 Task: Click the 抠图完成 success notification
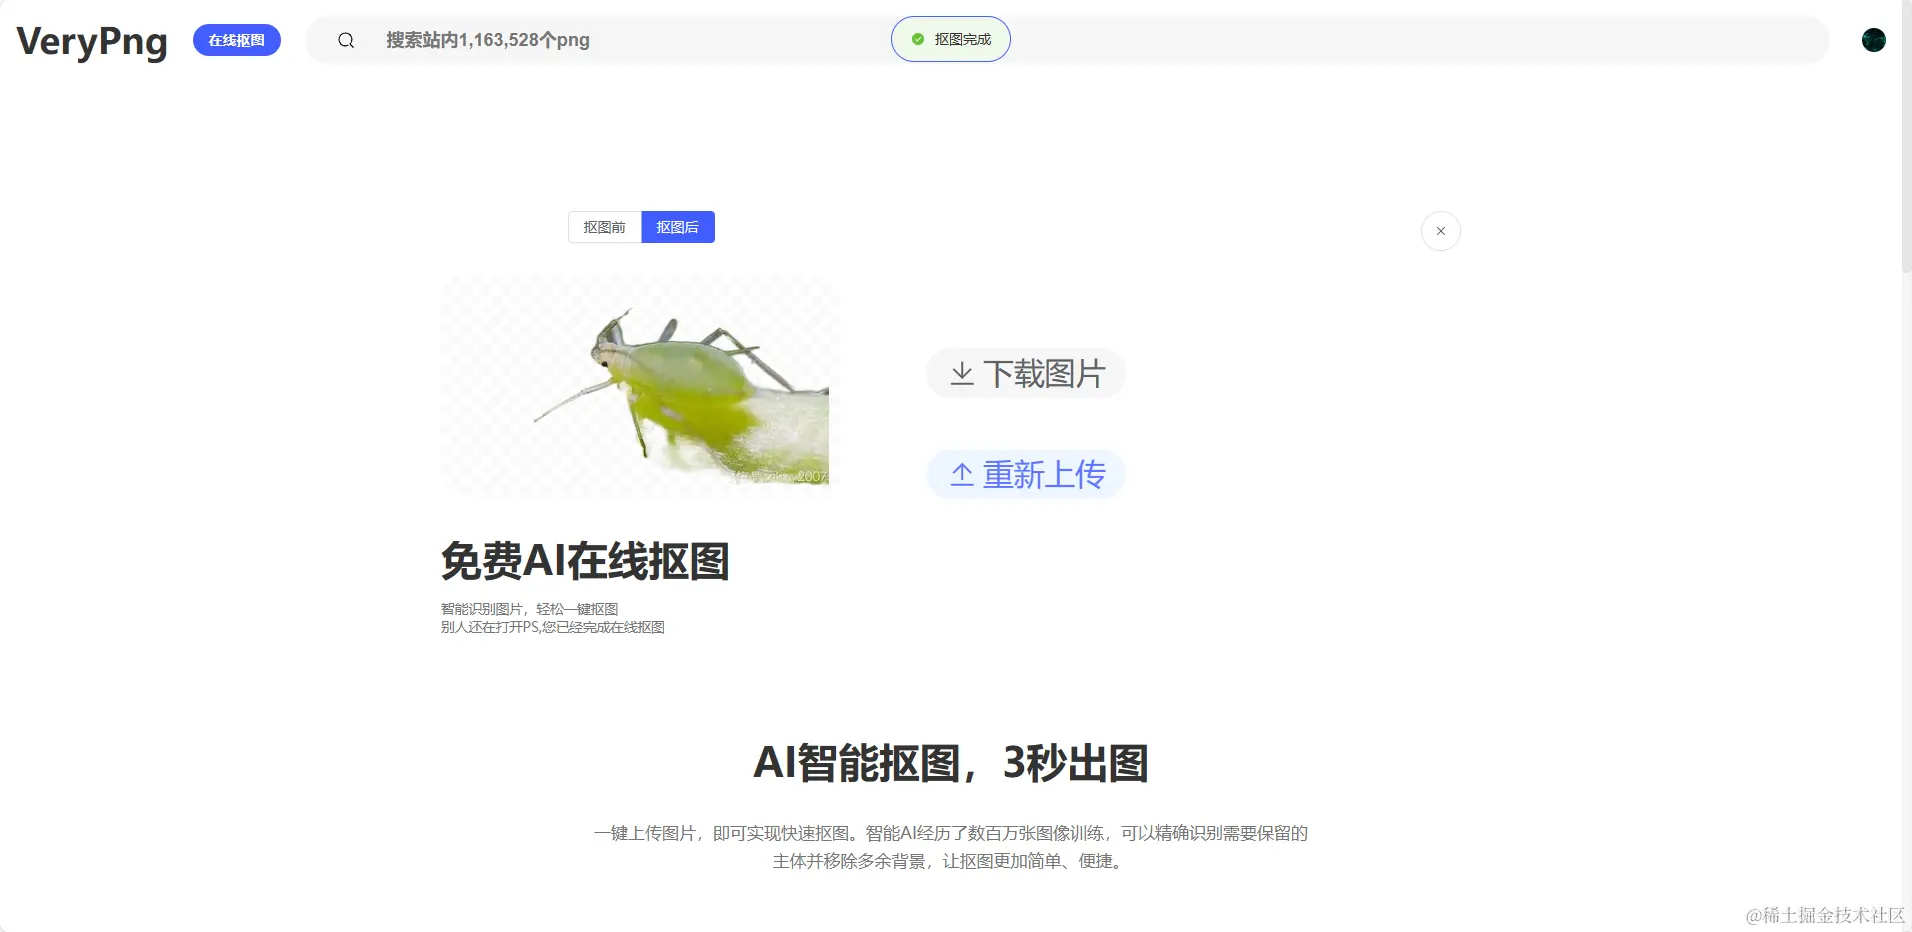[x=951, y=39]
